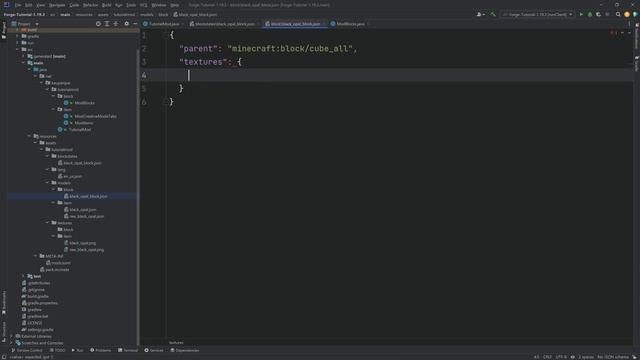Switch to ModBlocks.java editor tab

pyautogui.click(x=350, y=24)
